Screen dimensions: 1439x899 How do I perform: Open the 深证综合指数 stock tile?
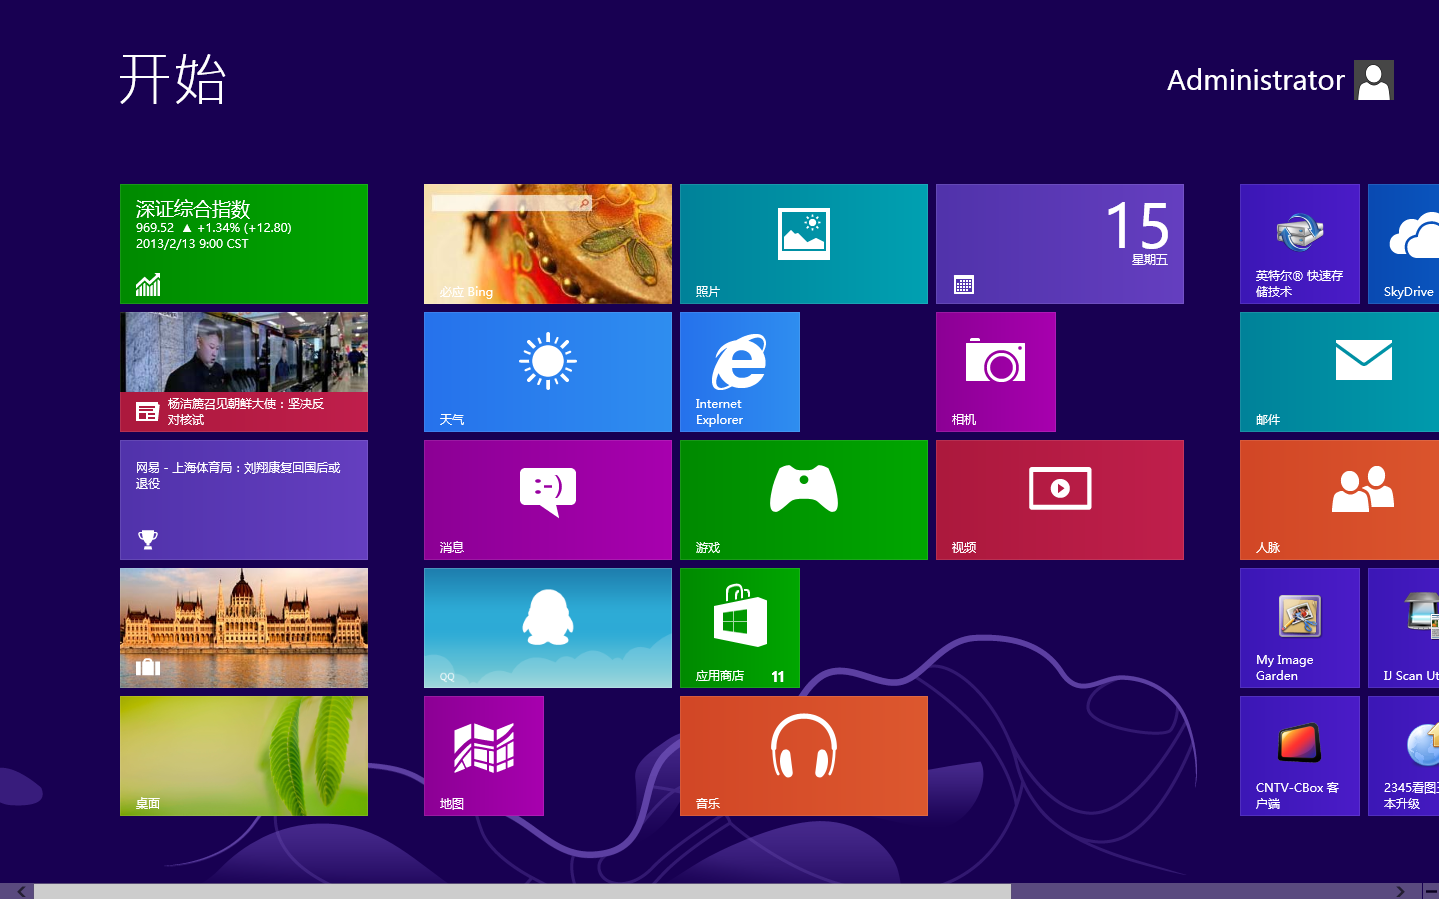tap(243, 243)
